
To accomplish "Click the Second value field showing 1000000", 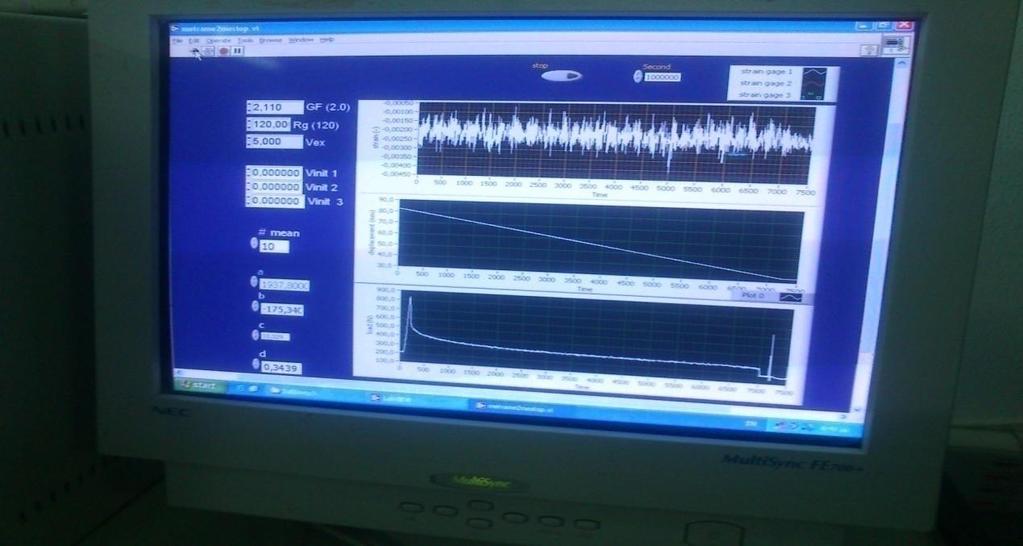I will pyautogui.click(x=663, y=77).
